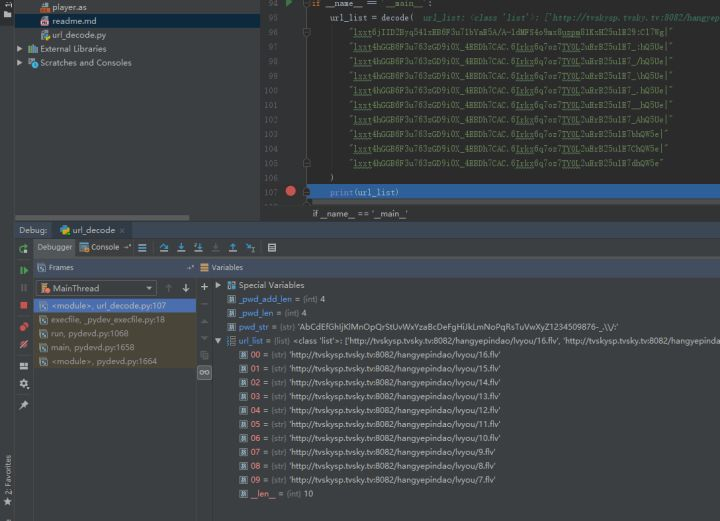Move to previous frame arrow
Screen dimensions: 720x521
[x=169, y=288]
